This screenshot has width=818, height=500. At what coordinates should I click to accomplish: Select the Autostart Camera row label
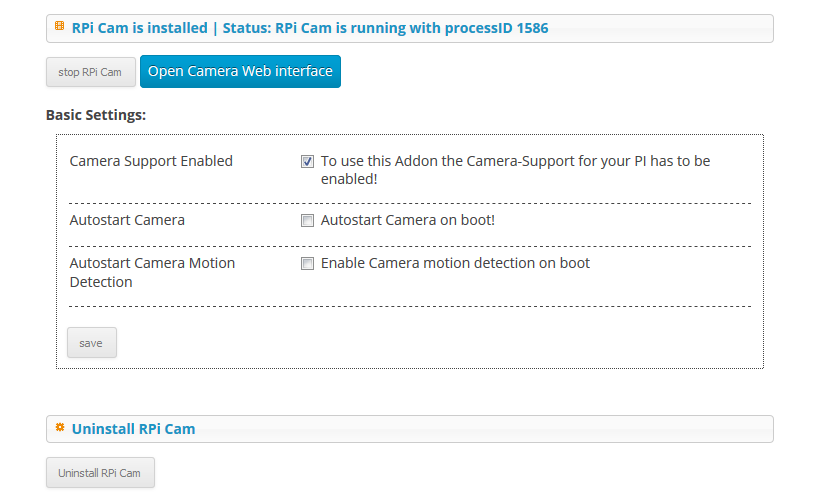[127, 220]
